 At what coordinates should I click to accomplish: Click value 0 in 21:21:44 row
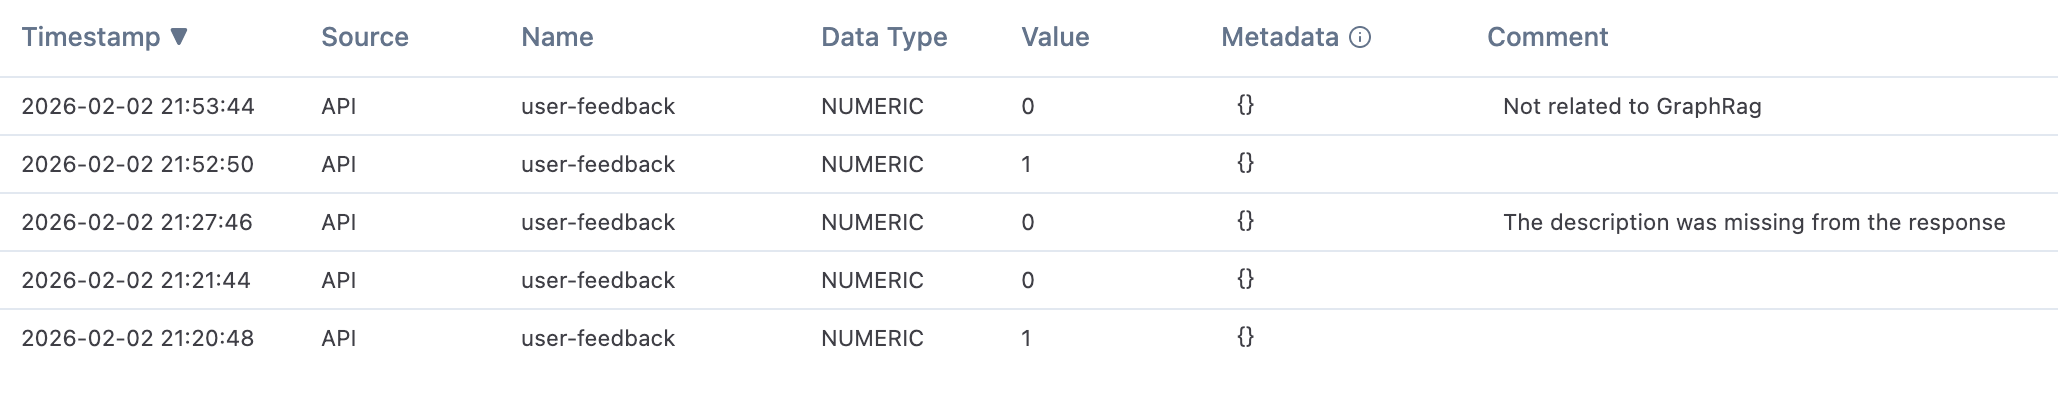1028,280
